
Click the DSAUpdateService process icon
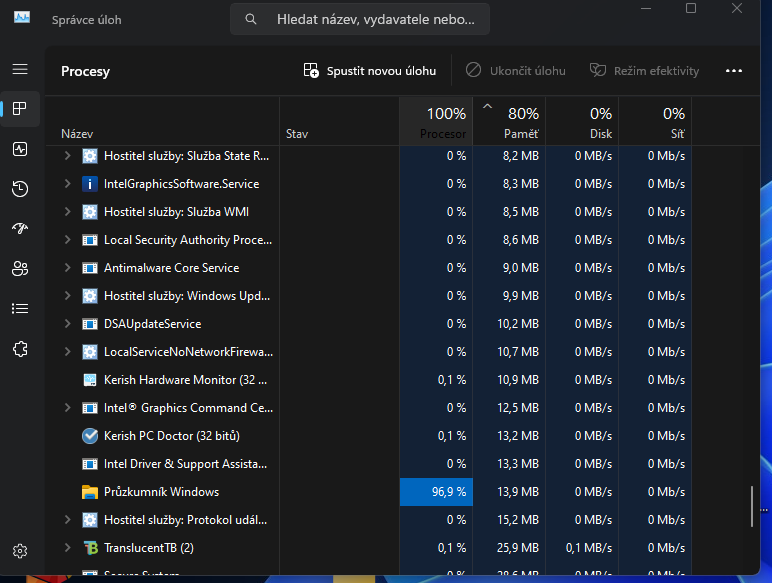(x=90, y=324)
